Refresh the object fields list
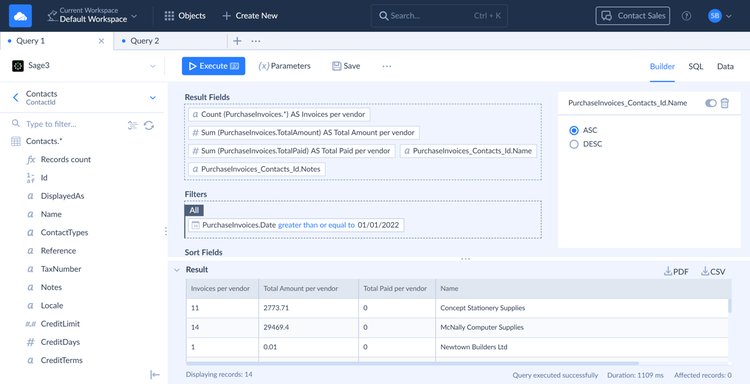This screenshot has height=384, width=750. [x=149, y=125]
